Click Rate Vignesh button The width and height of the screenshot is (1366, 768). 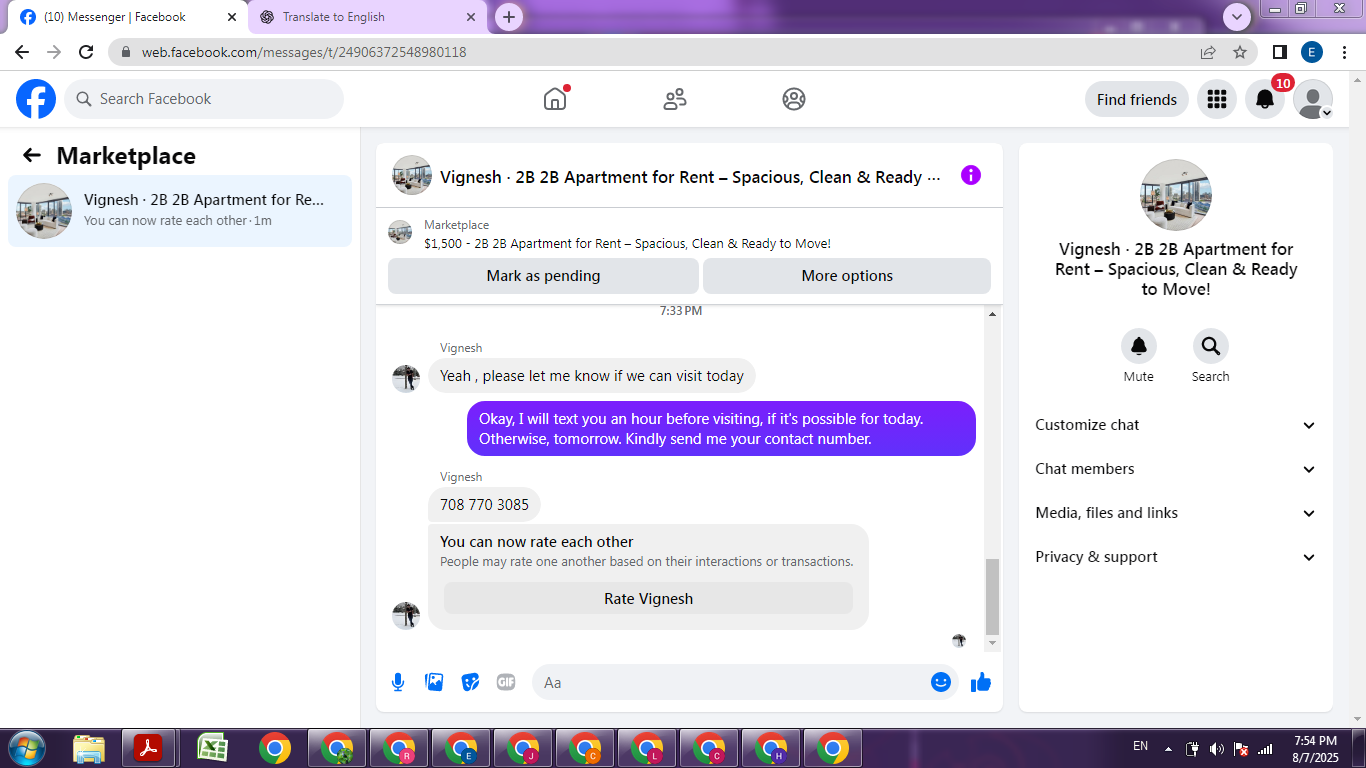click(648, 599)
